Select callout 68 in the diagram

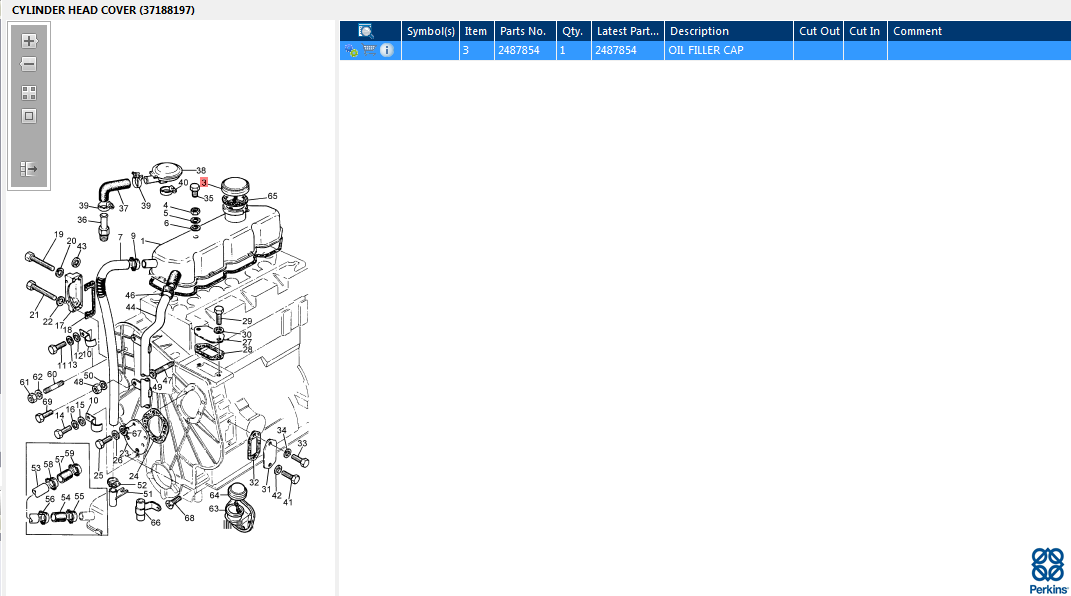coord(189,518)
